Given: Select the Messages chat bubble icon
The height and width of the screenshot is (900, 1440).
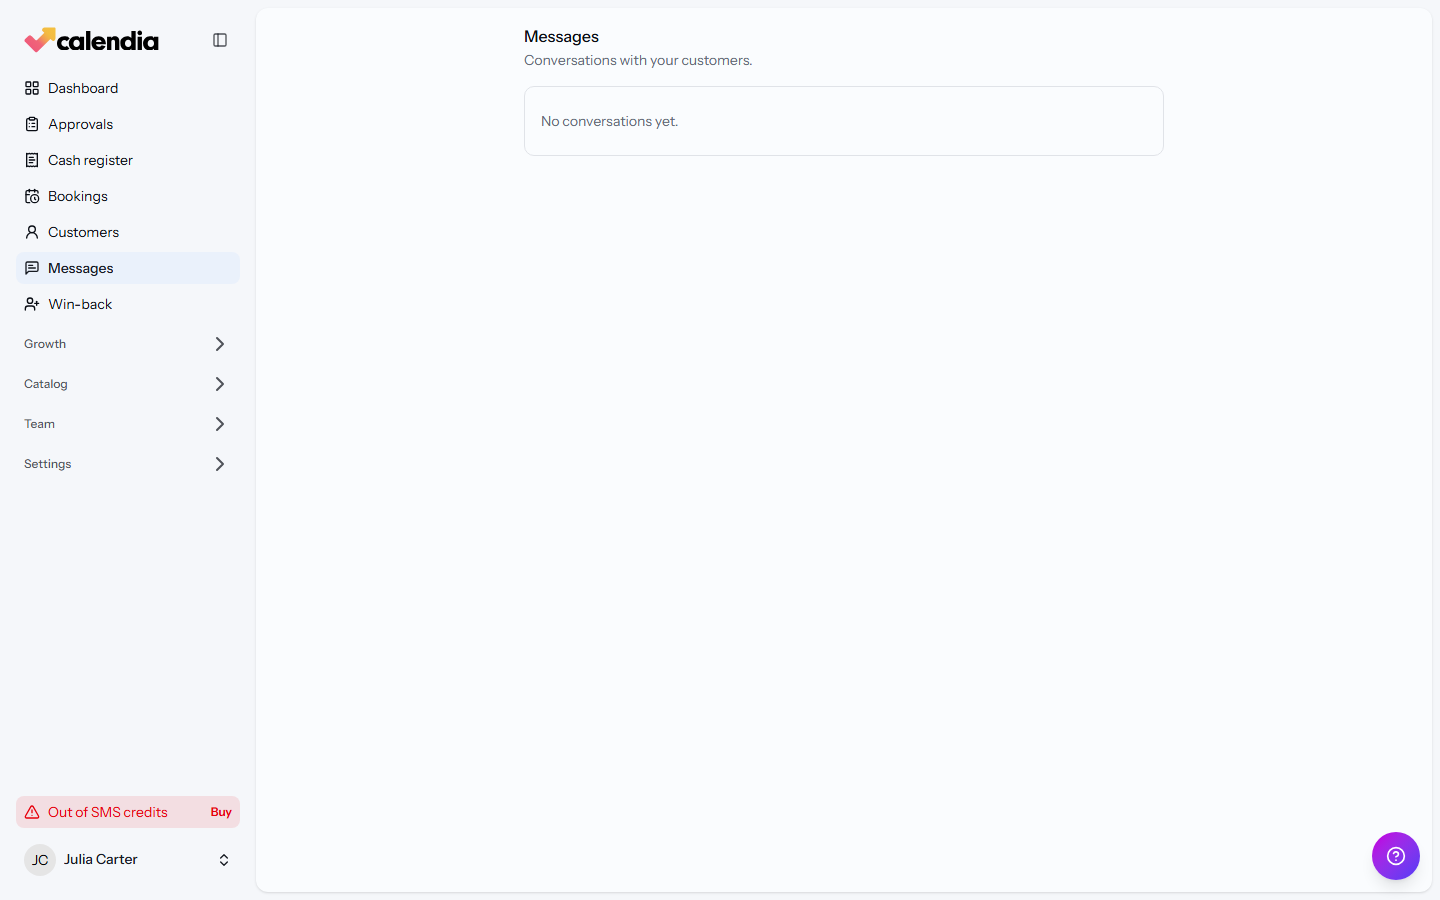Looking at the screenshot, I should [x=32, y=268].
